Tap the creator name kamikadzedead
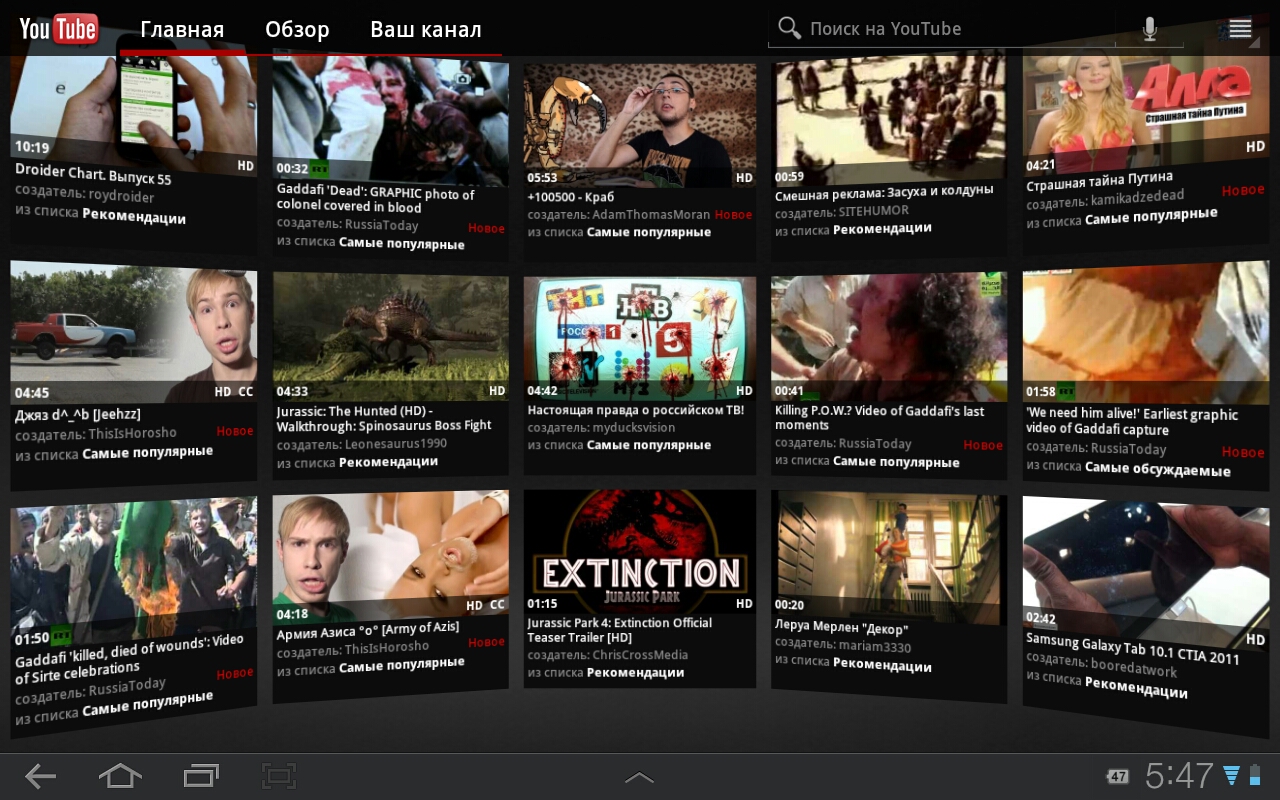The image size is (1280, 800). click(x=1137, y=199)
